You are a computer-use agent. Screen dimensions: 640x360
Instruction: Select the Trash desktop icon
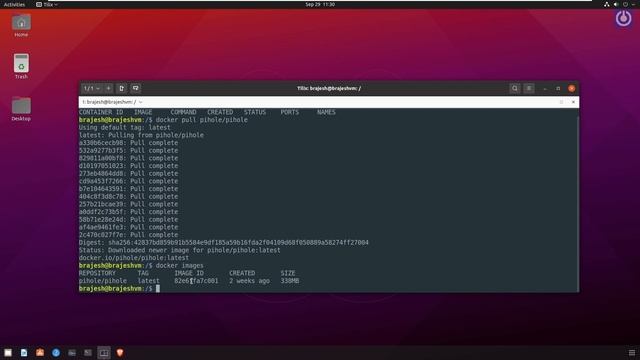21,66
